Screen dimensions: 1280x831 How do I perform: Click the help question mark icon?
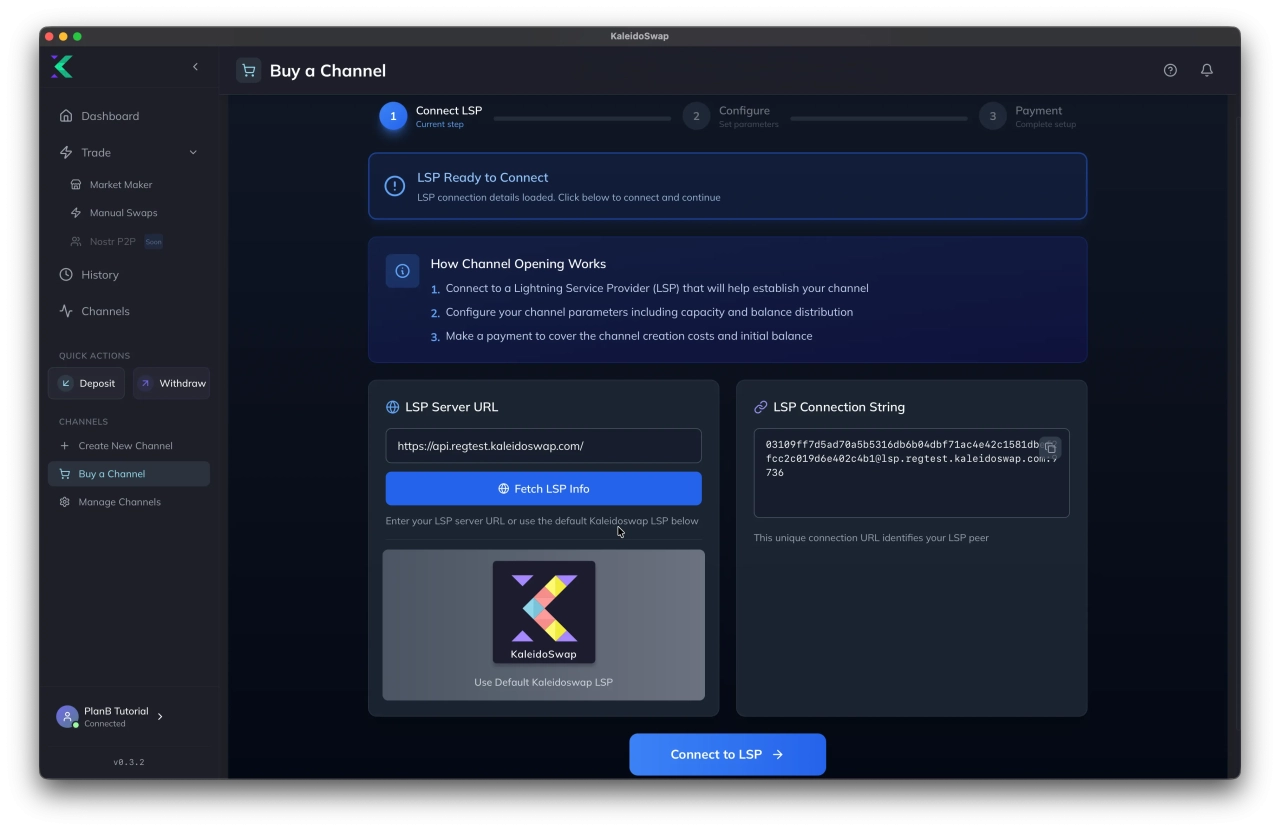(x=1170, y=70)
